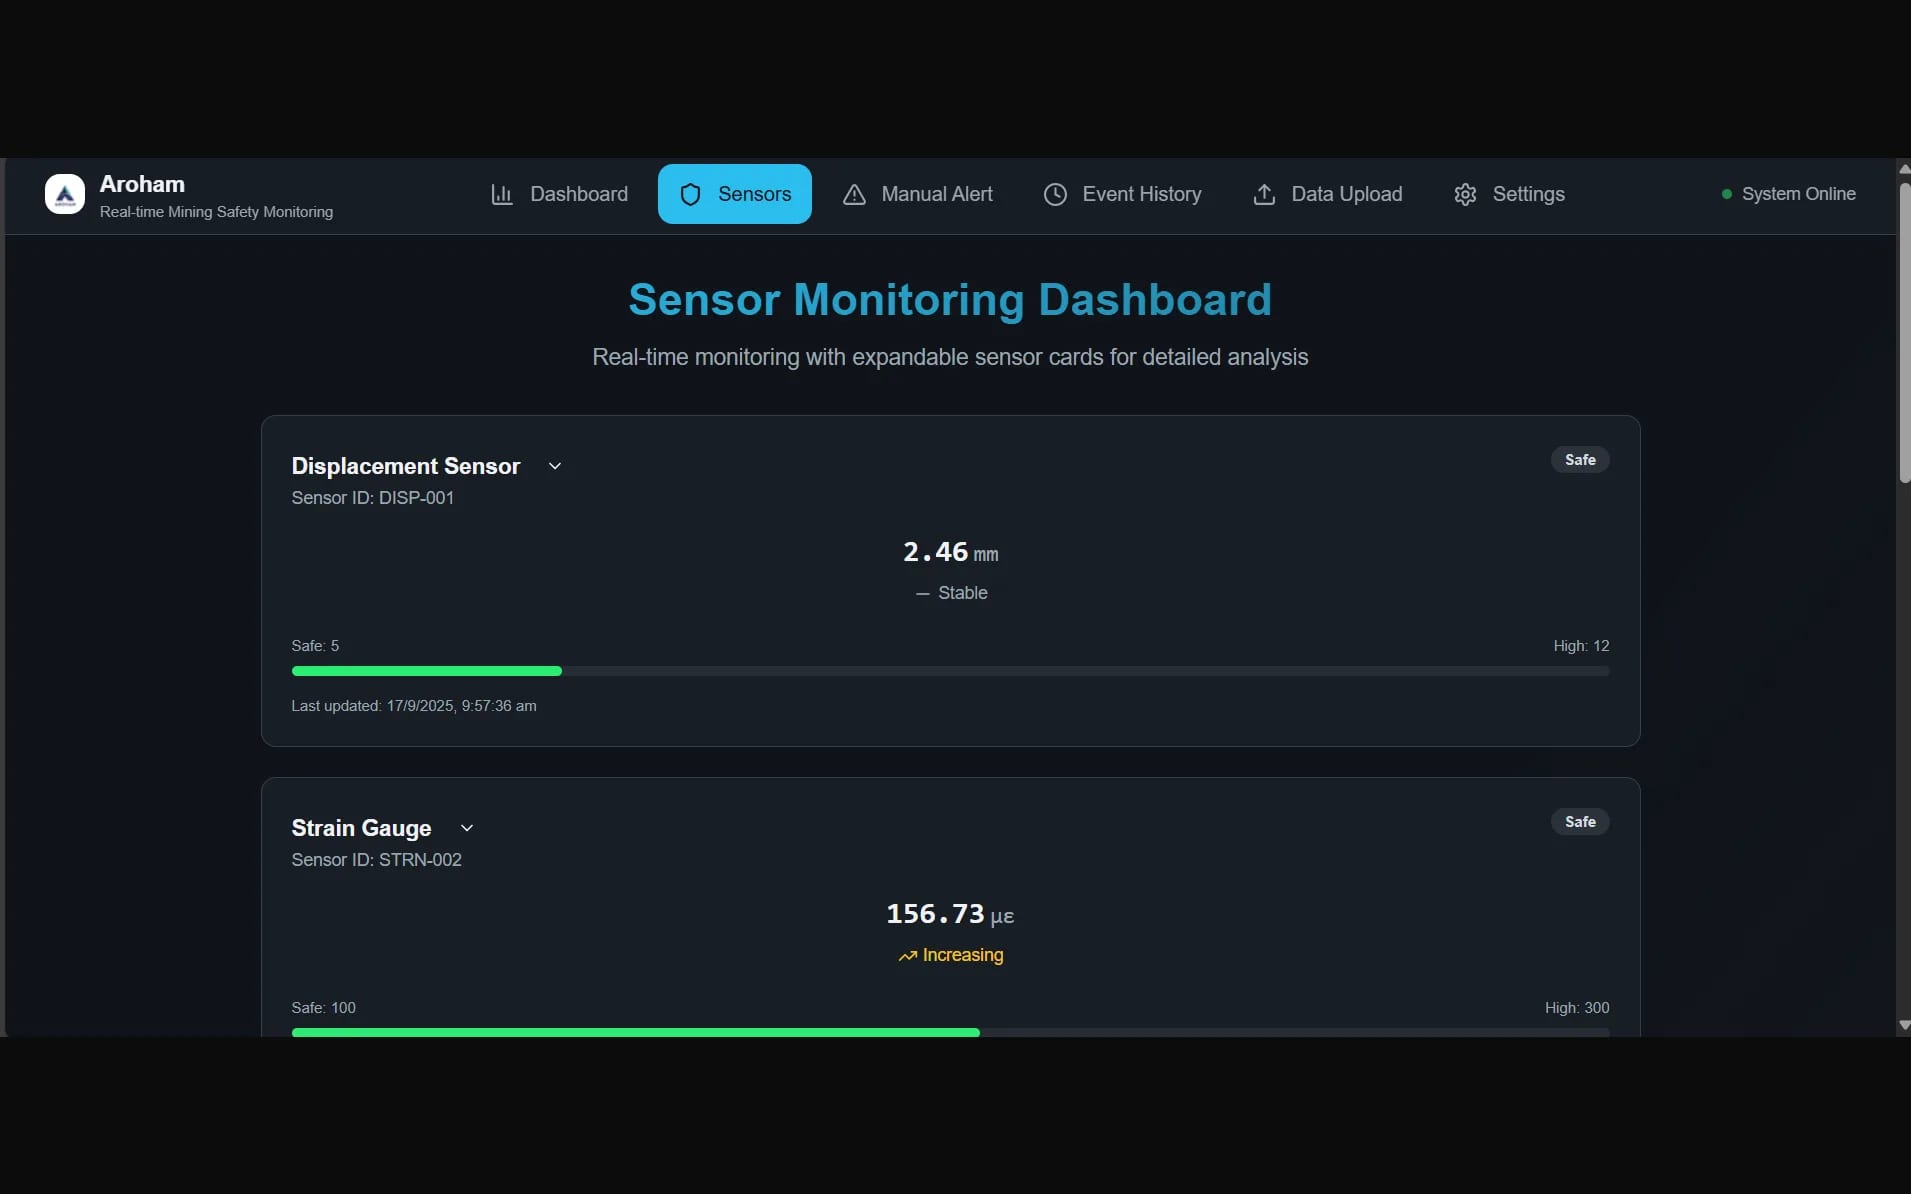Click the Sensors shield icon
Screen dimensions: 1911x1194
[x=690, y=194]
